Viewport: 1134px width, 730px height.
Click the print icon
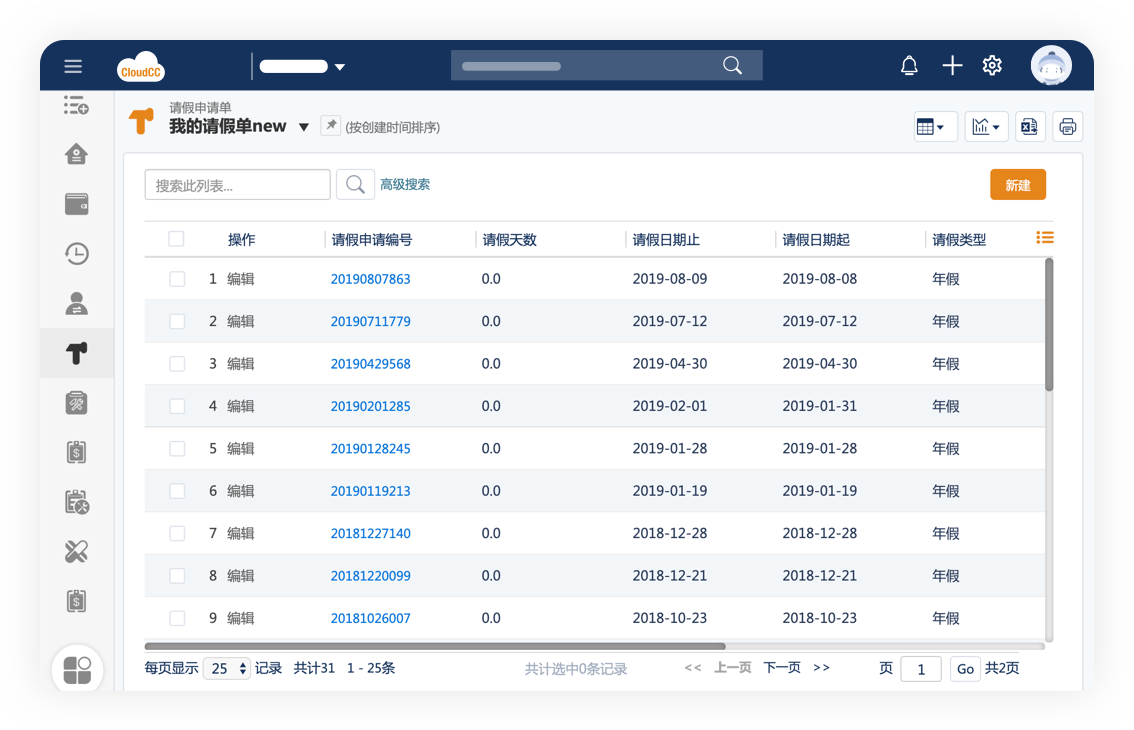(x=1067, y=126)
